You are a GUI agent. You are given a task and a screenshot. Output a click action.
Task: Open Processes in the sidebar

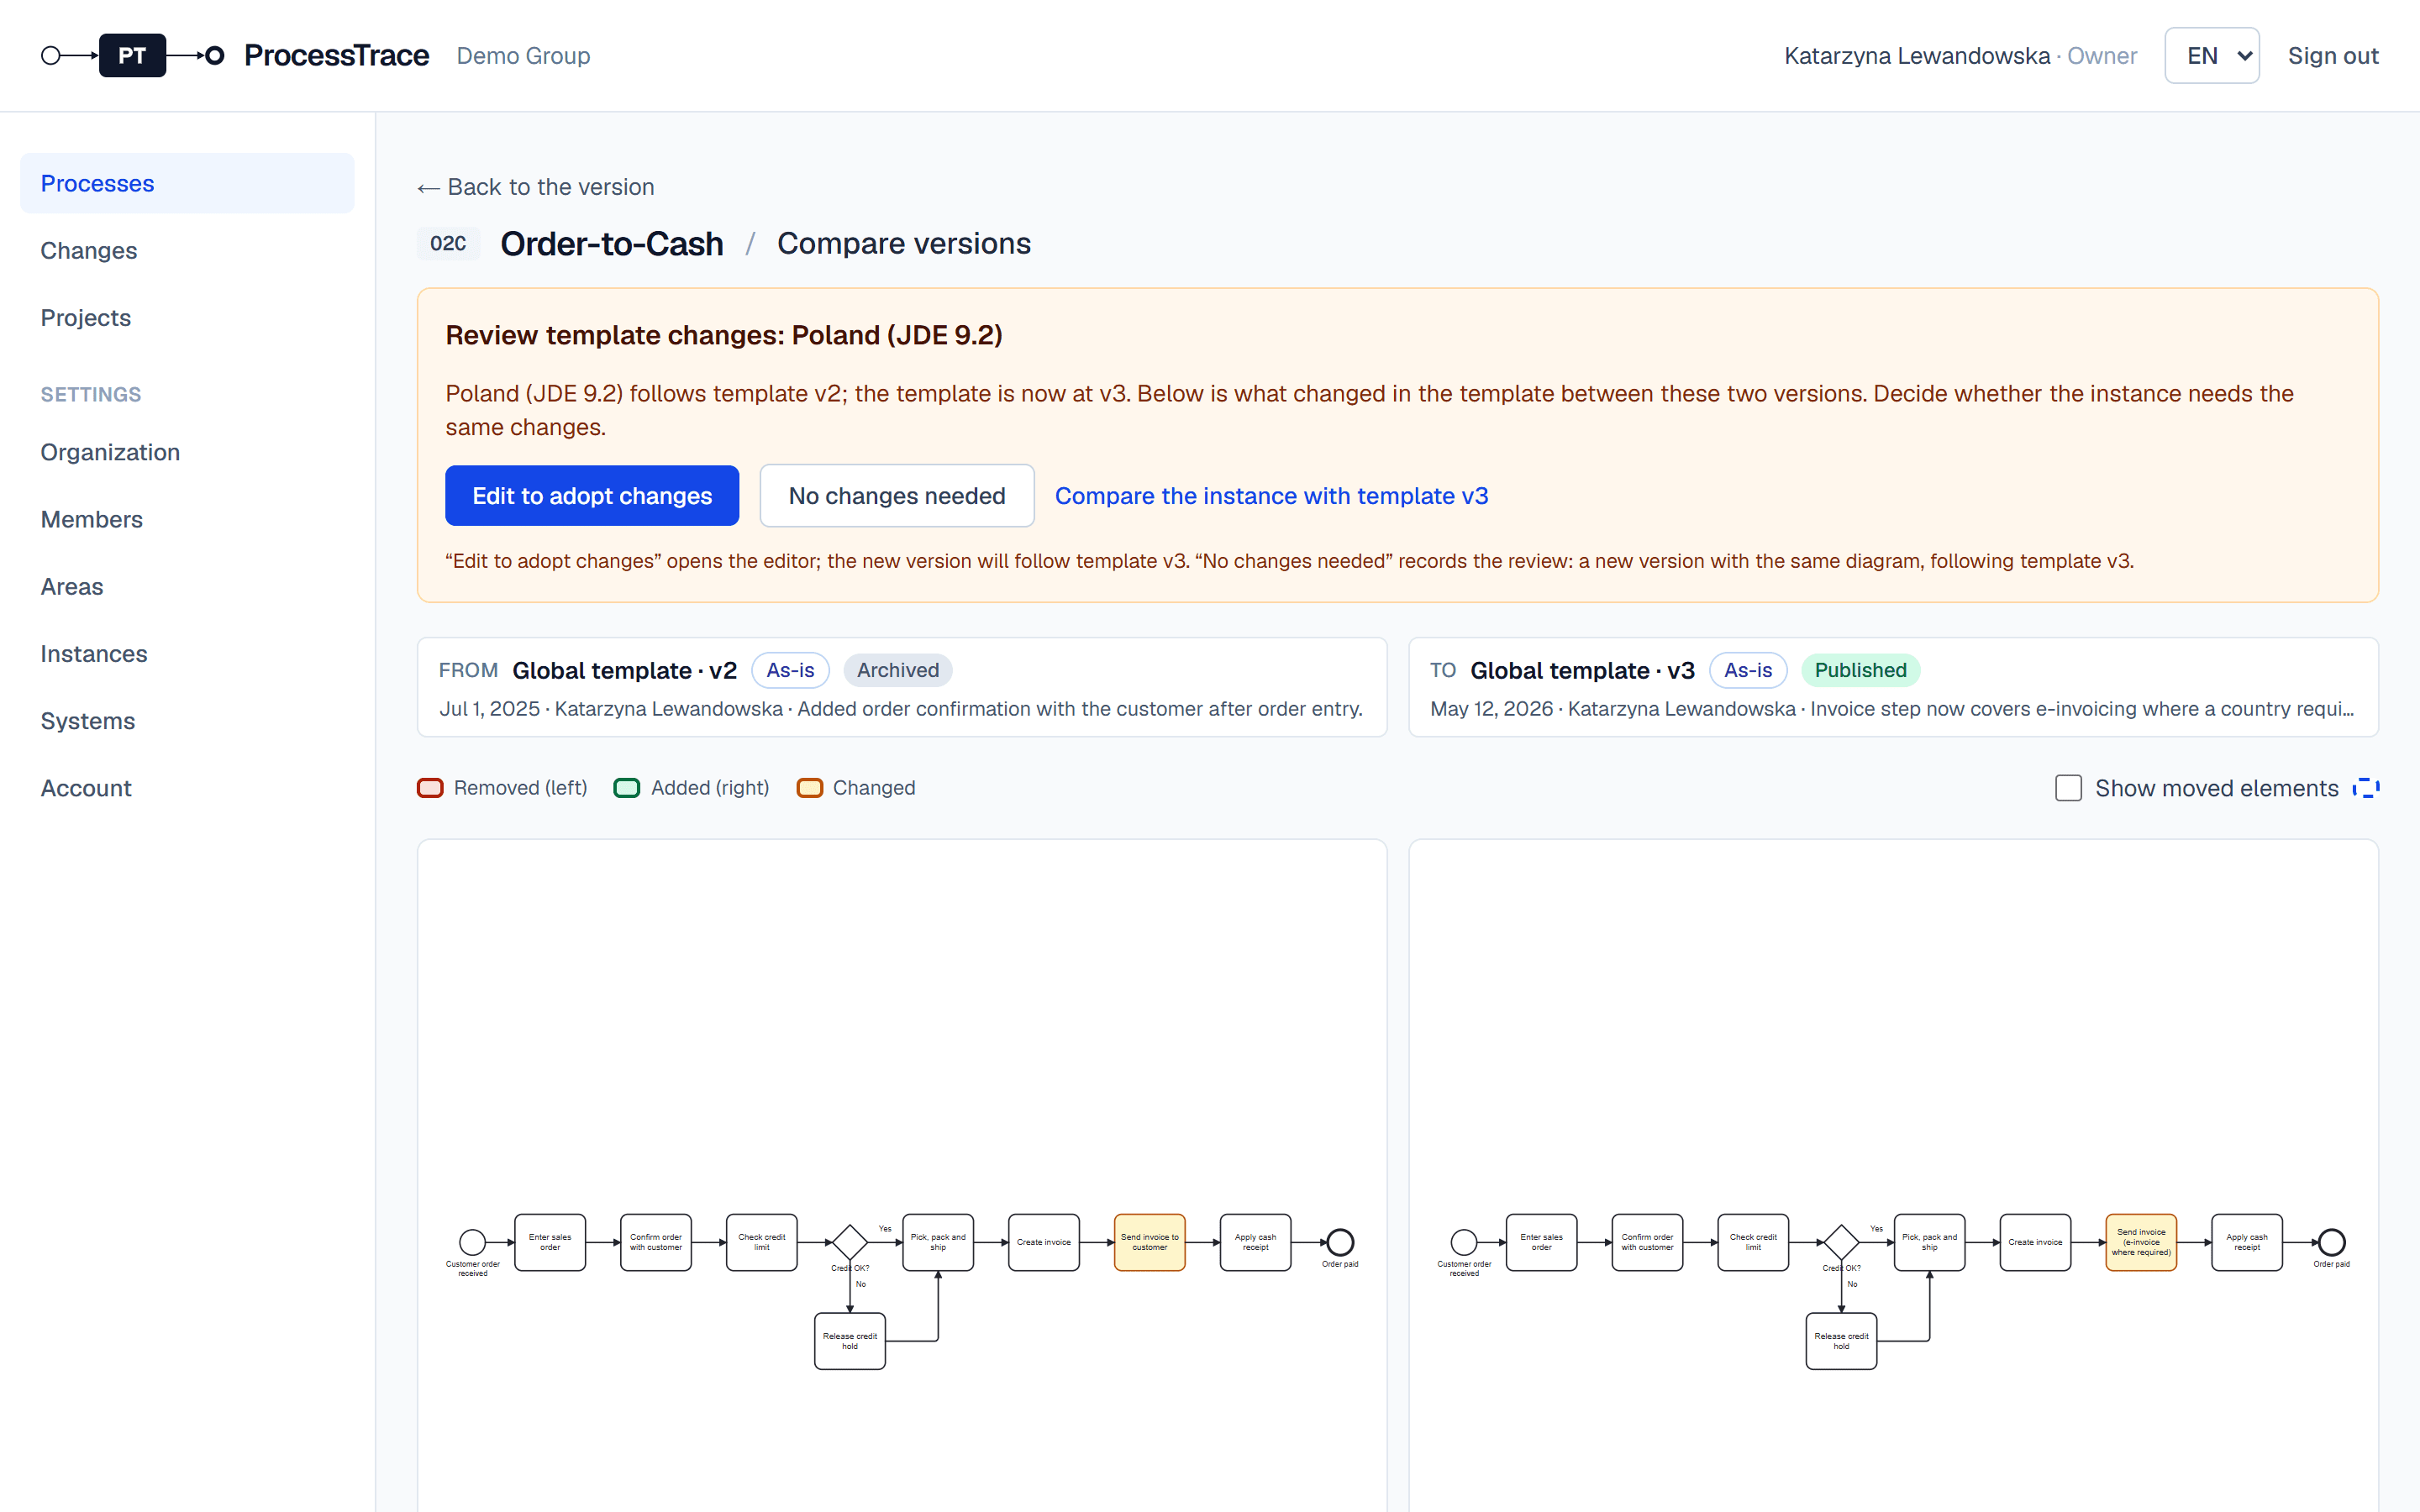pyautogui.click(x=187, y=183)
